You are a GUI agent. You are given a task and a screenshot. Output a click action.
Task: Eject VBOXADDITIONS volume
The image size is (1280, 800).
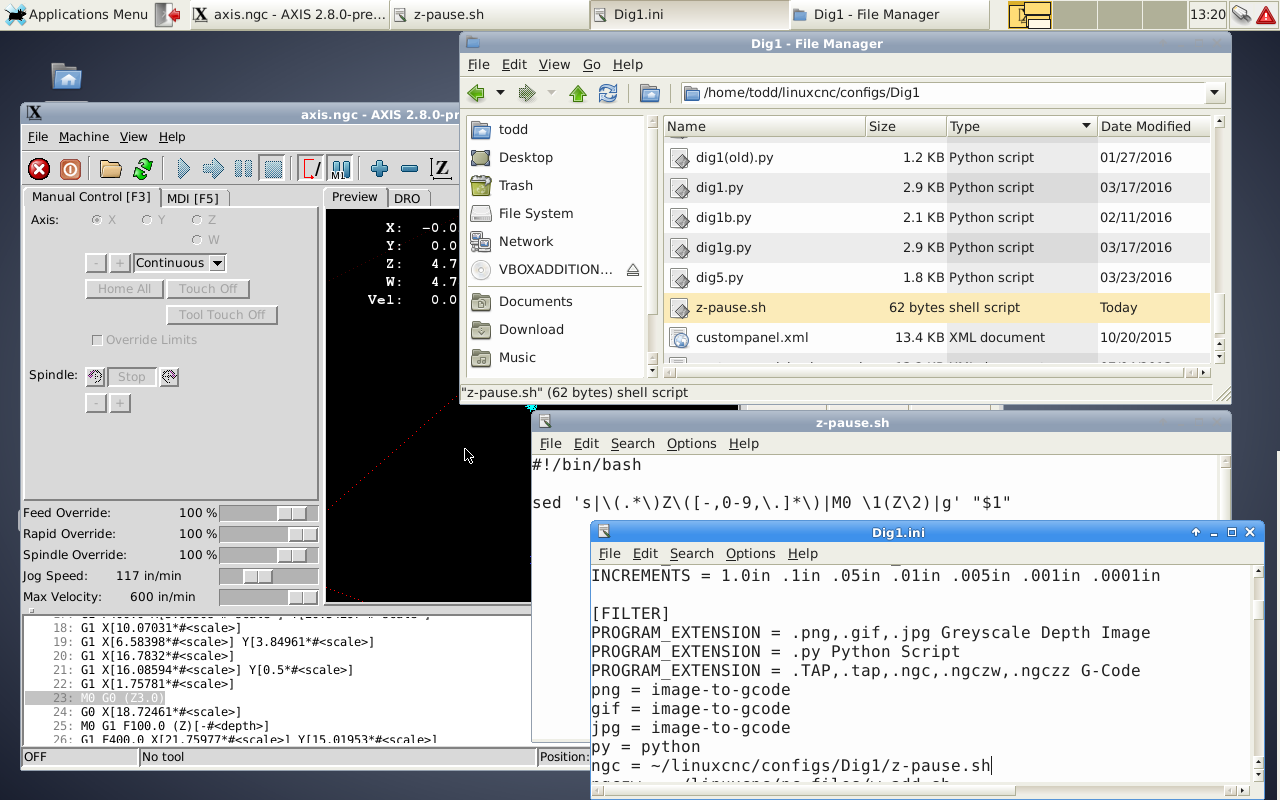(632, 270)
